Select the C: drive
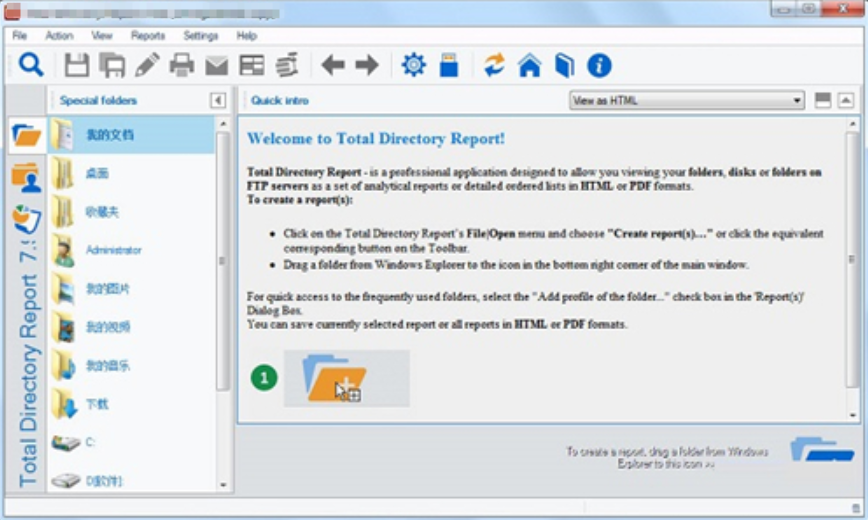 [131, 442]
